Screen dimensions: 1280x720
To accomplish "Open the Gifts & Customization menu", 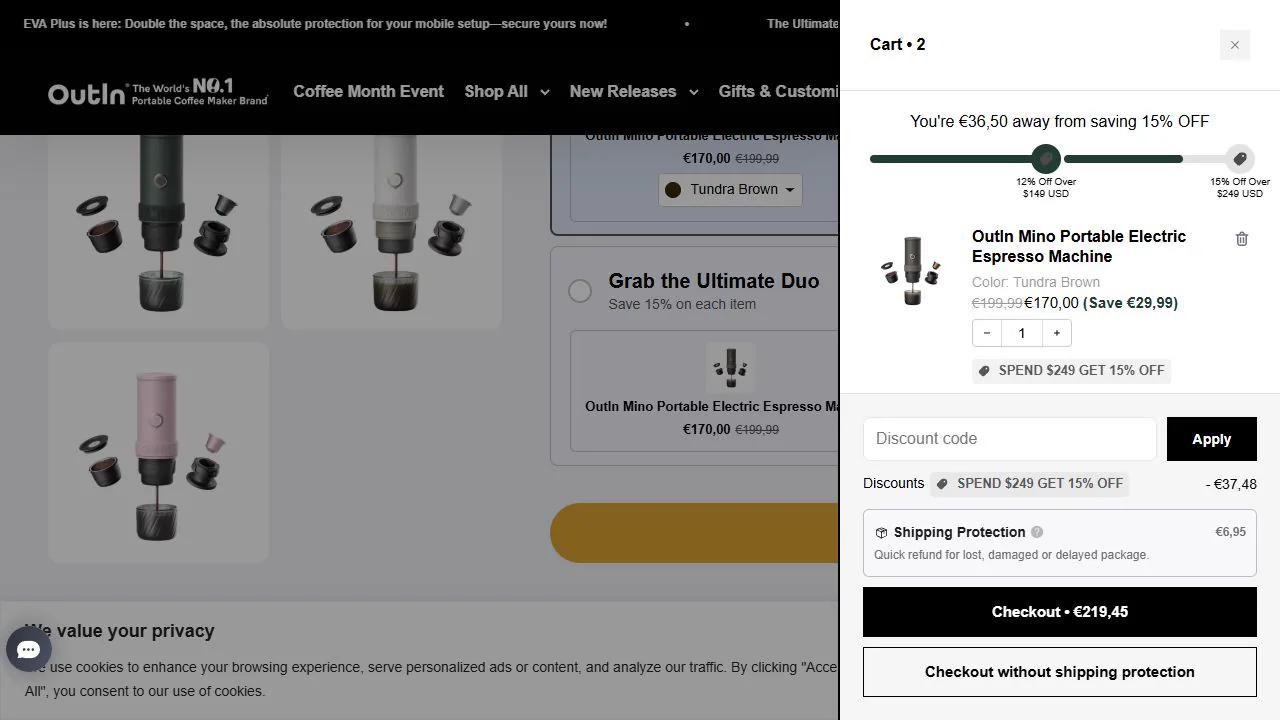I will pos(779,91).
